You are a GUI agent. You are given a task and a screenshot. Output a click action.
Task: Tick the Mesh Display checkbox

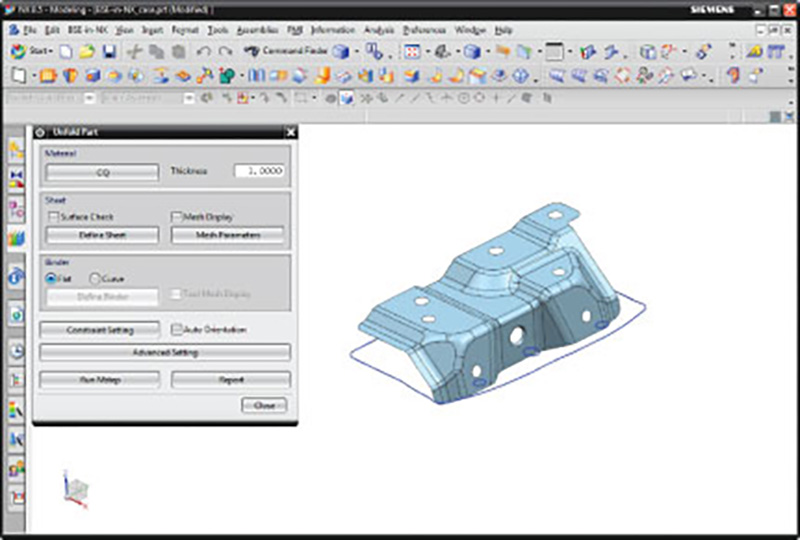[177, 216]
